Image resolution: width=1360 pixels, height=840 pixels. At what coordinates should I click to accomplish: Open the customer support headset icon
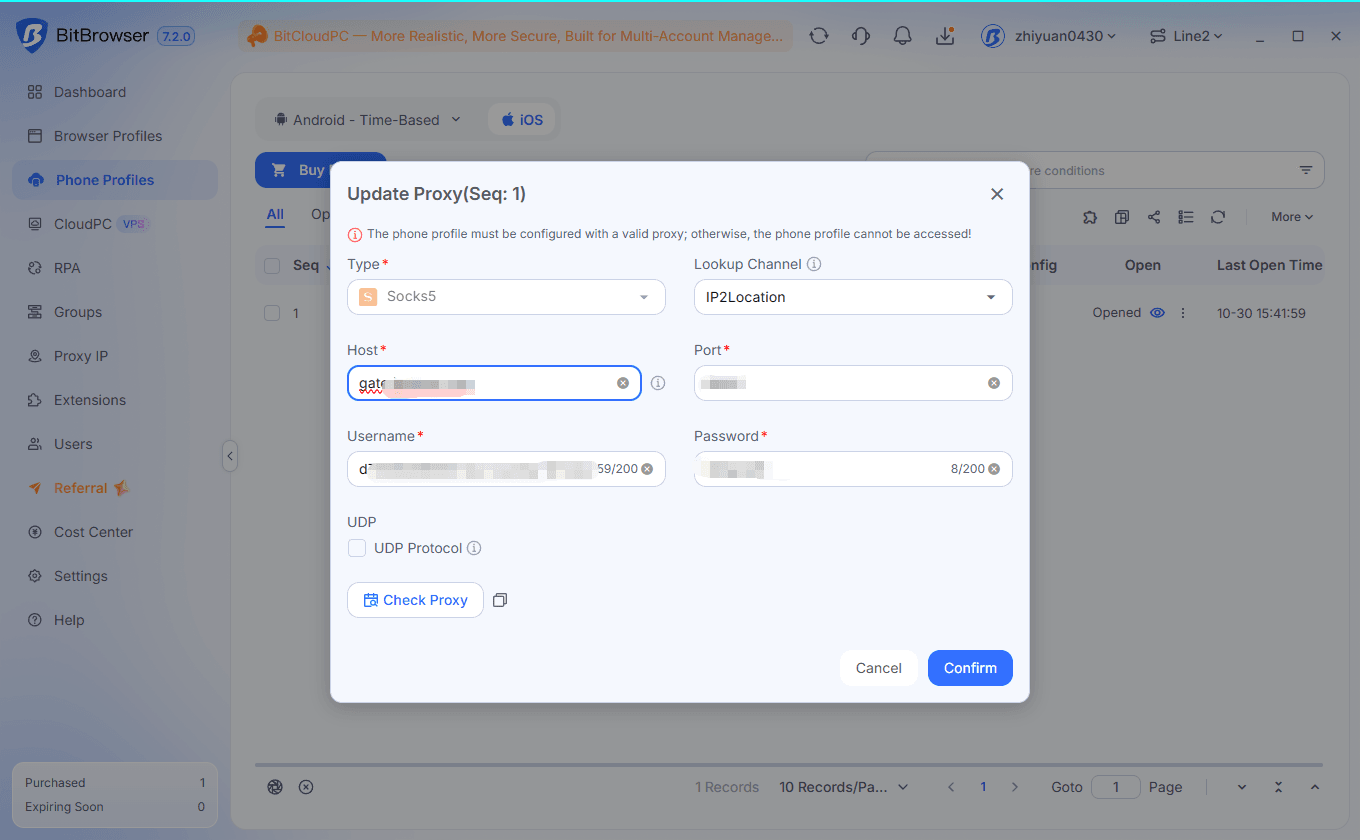[x=861, y=36]
